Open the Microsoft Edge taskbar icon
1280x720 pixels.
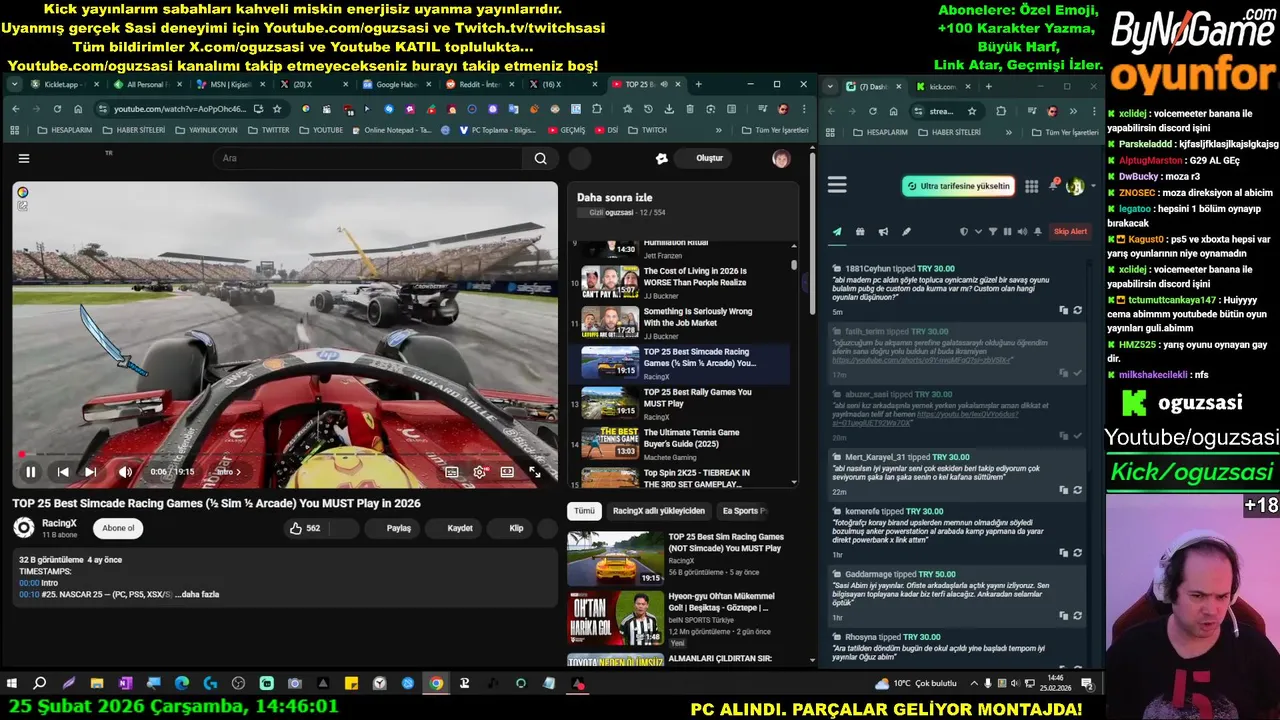tap(182, 684)
